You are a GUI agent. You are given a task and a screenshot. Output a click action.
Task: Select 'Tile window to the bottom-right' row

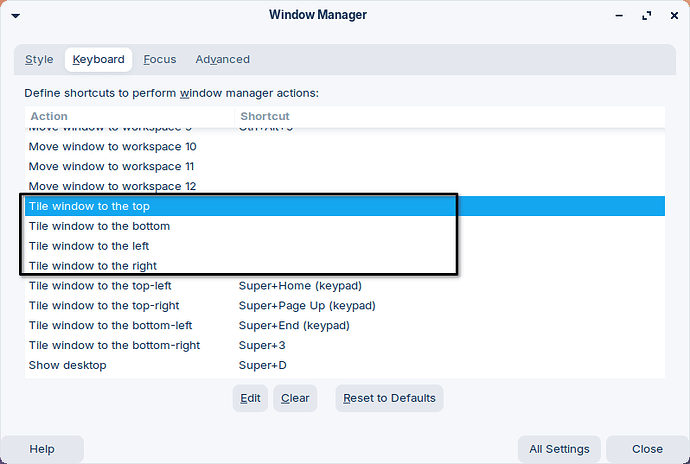click(114, 346)
